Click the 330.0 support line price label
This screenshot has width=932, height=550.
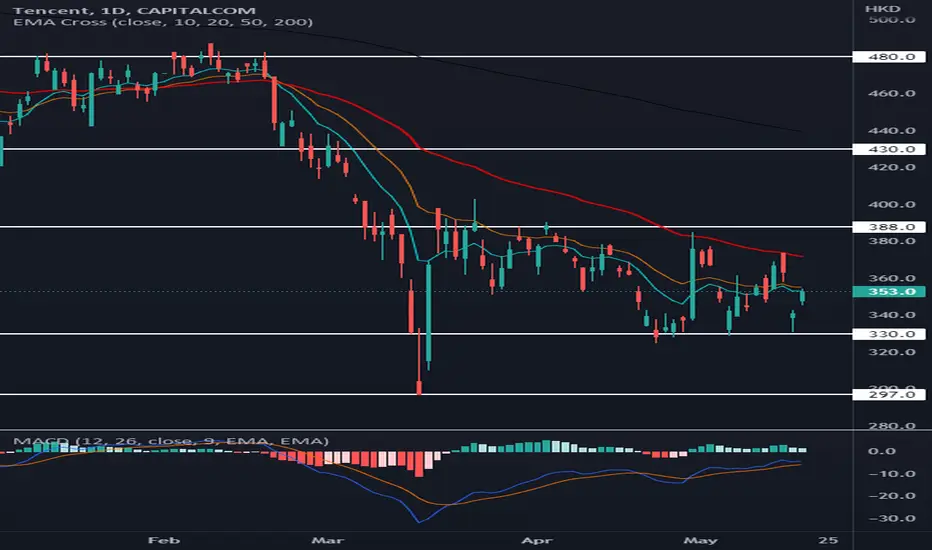(x=889, y=334)
